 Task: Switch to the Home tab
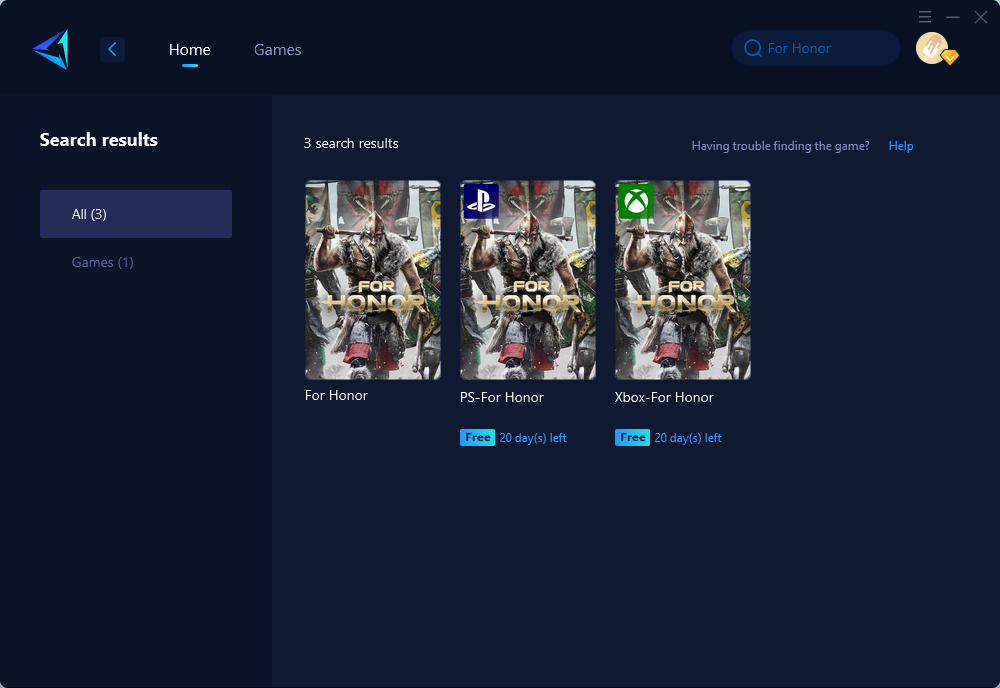coord(189,50)
